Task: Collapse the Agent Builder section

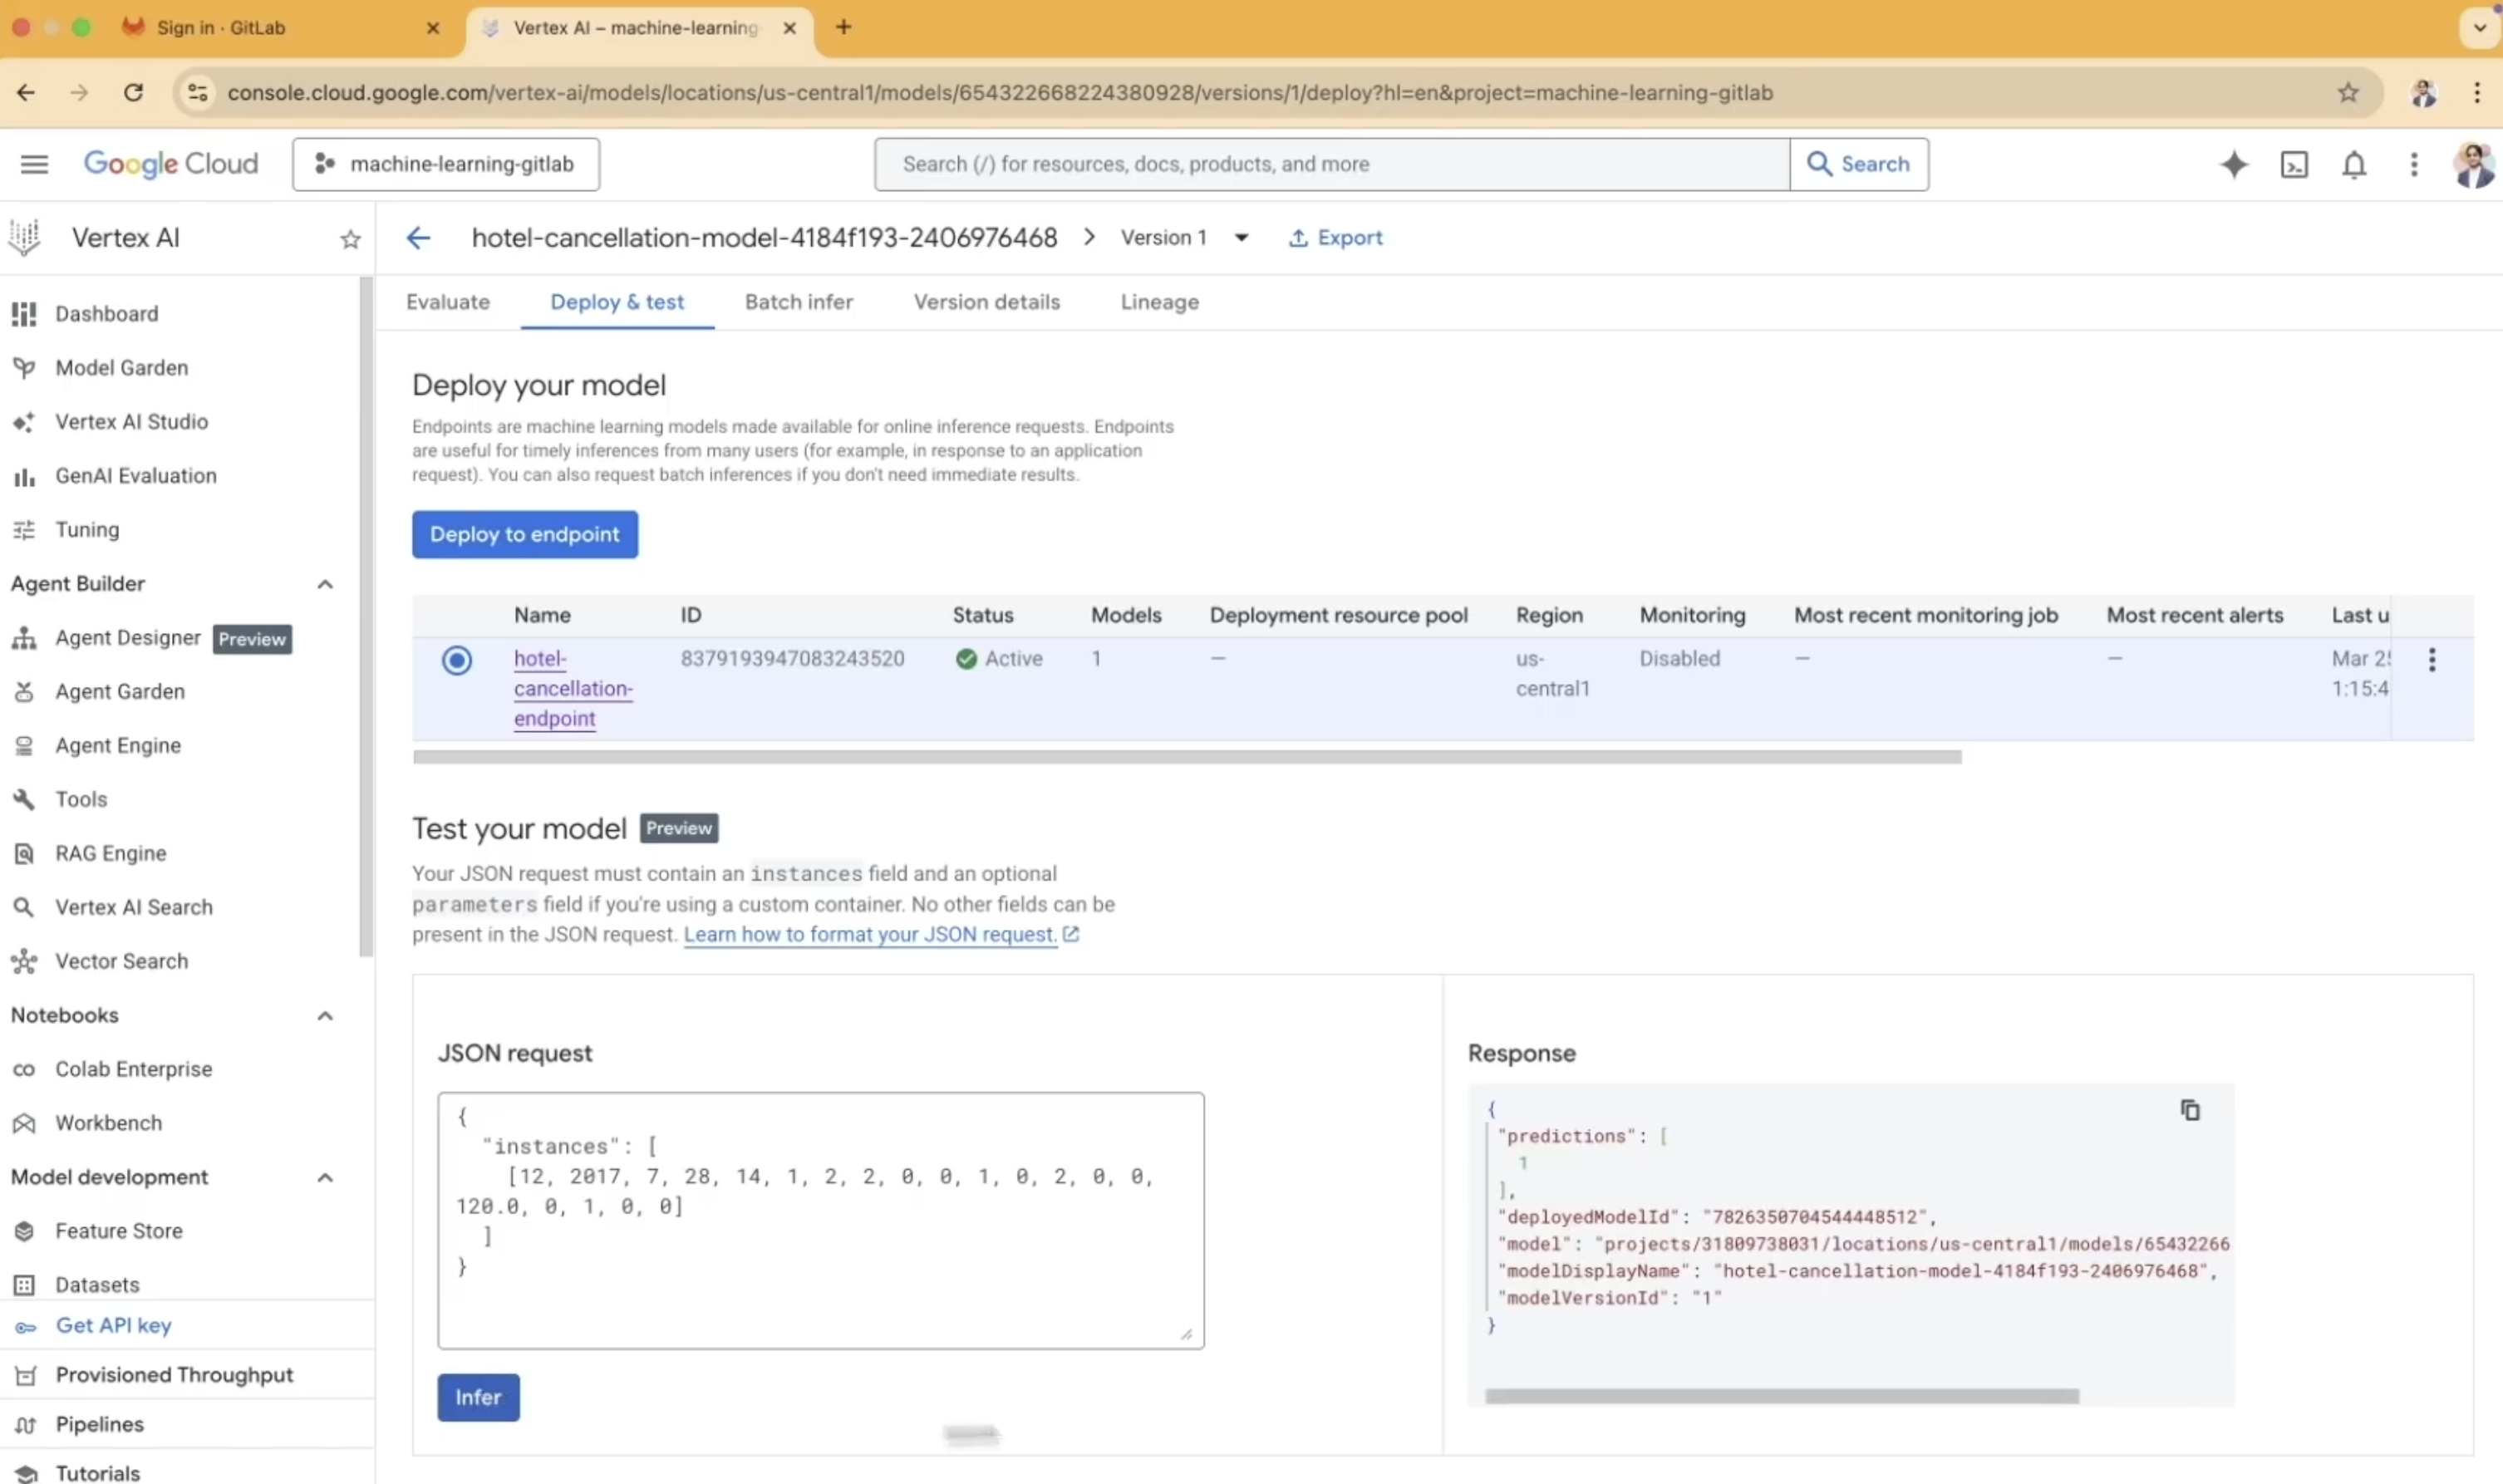Action: point(325,584)
